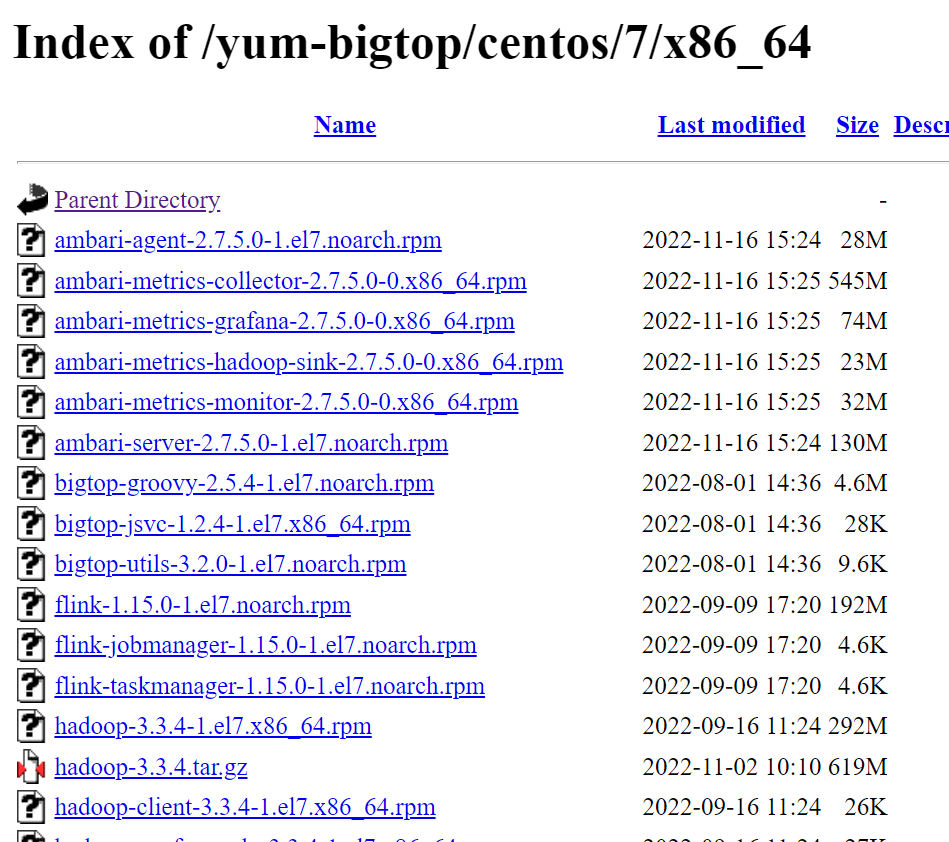Download flink-1.15.0-1.el7.noarch.rpm
The height and width of the screenshot is (842, 949).
(x=203, y=605)
